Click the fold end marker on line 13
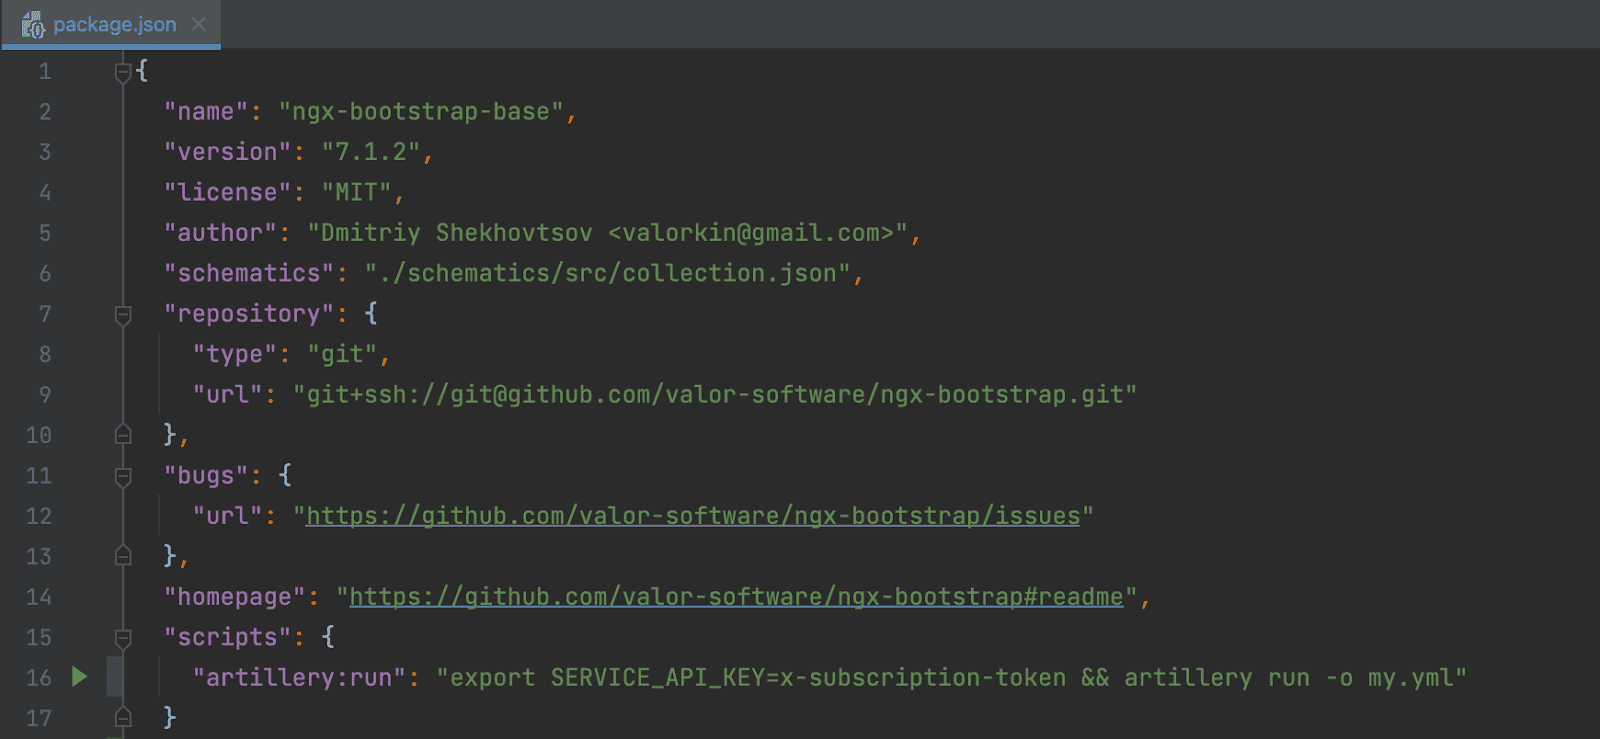 point(123,556)
